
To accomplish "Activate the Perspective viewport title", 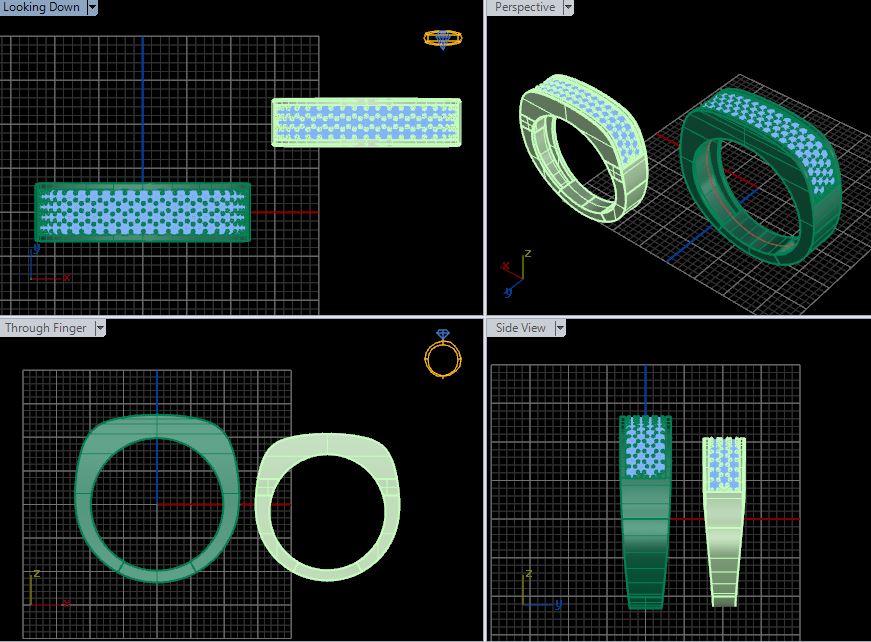I will (524, 7).
